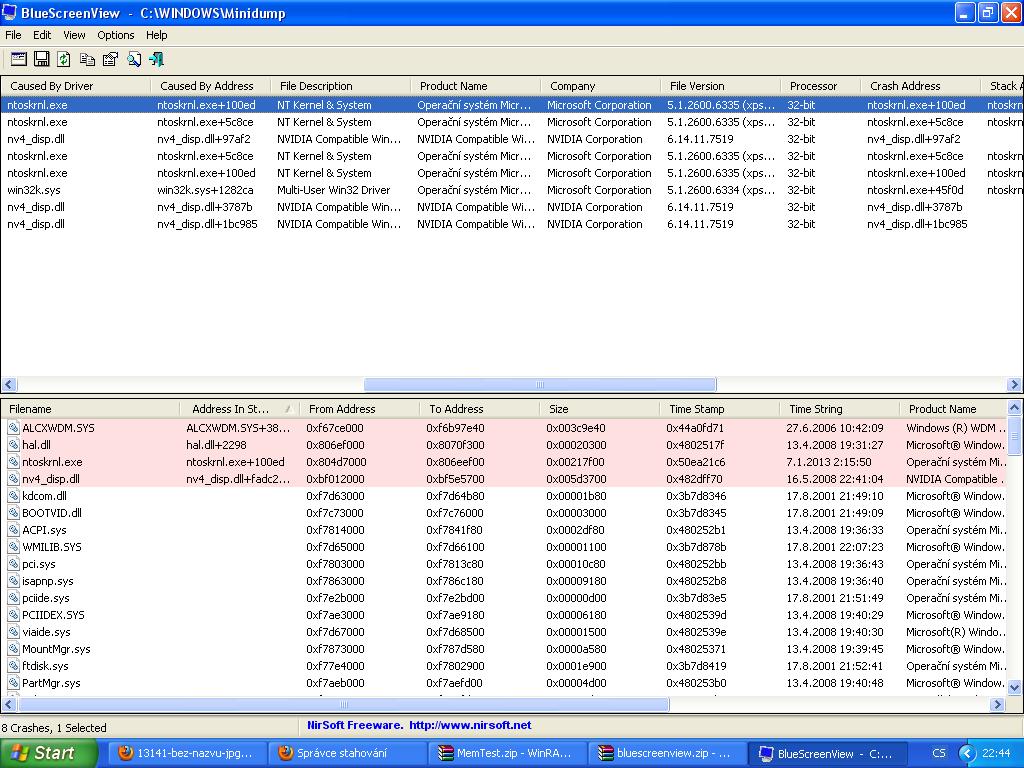Click the file icon beside pciide.sys
Screen dimensions: 1024x768
(13, 598)
